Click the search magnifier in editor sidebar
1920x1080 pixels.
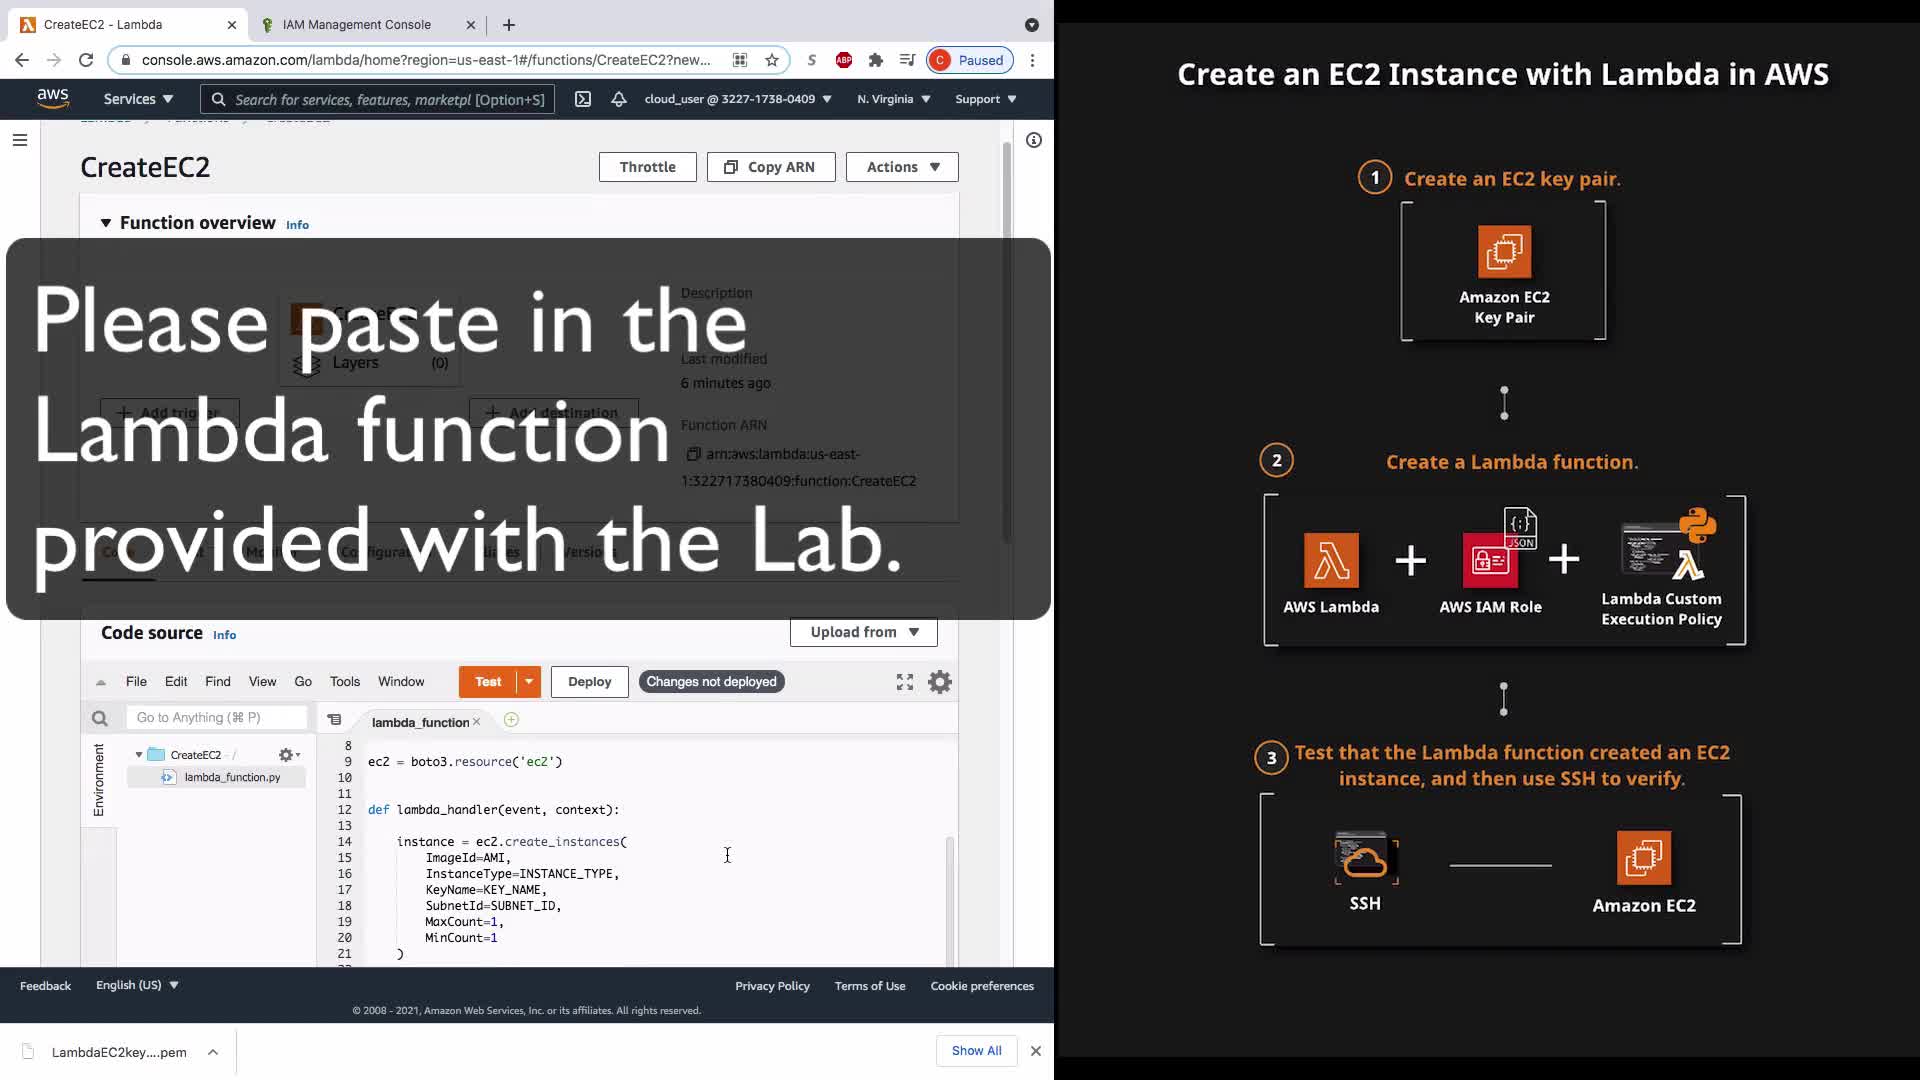pyautogui.click(x=99, y=718)
